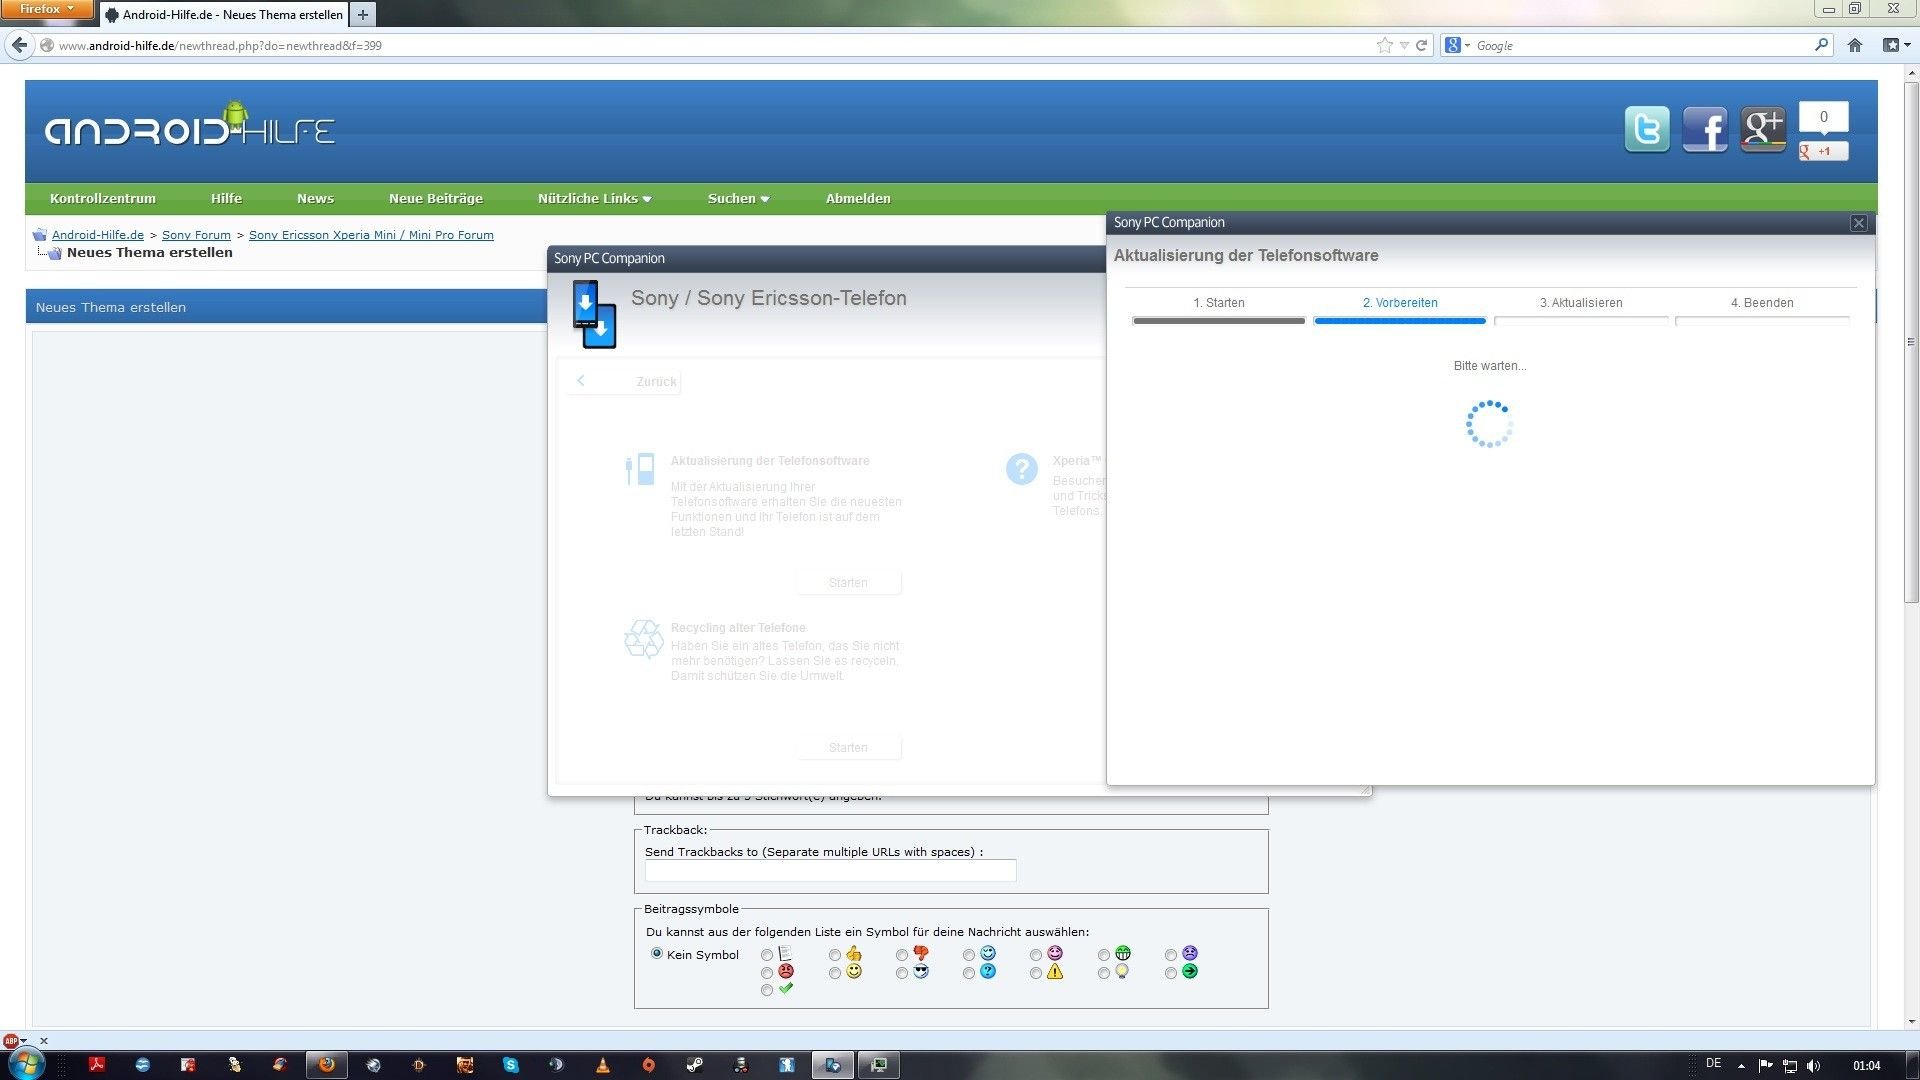1920x1080 pixels.
Task: Click the browser address bar
Action: [x=715, y=45]
